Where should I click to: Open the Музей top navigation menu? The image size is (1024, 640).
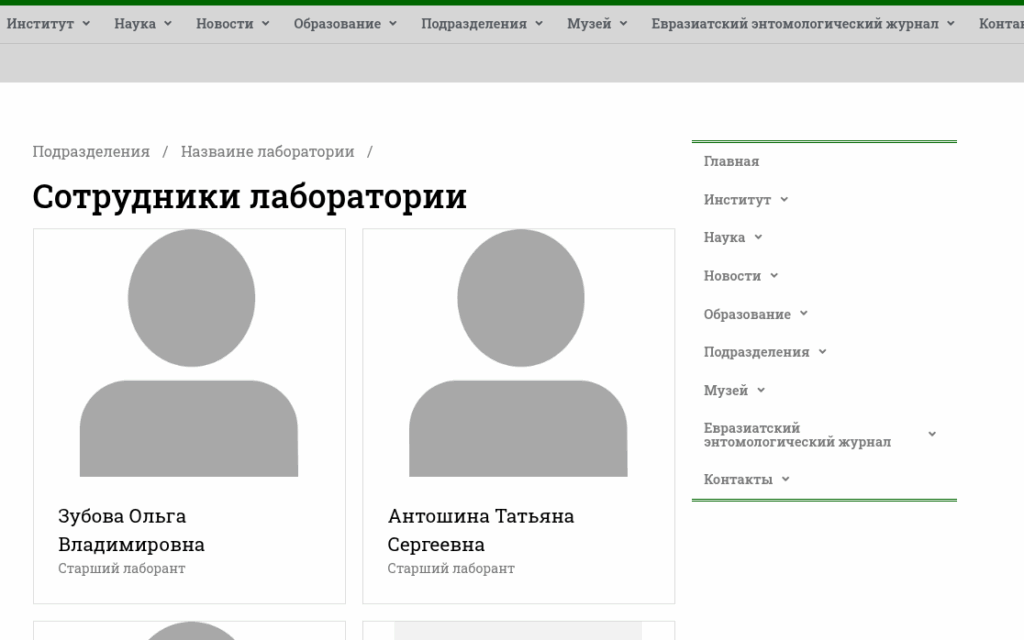pos(596,24)
